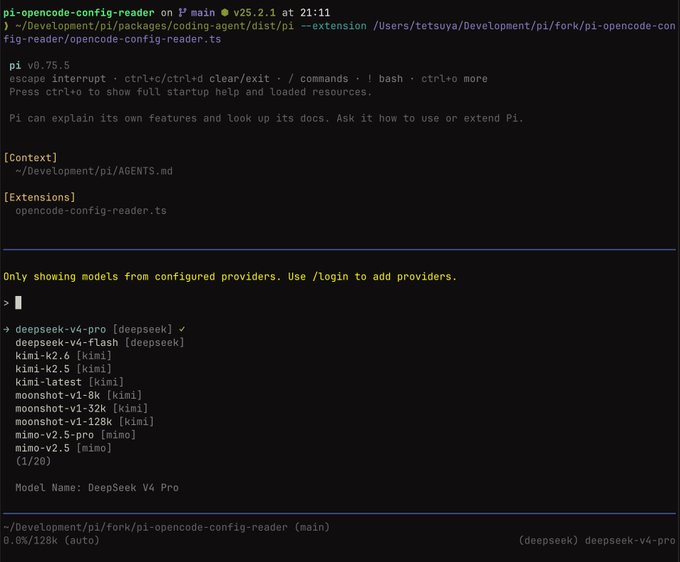
Task: Click the 'Pi can explain its own features' line
Action: (x=266, y=118)
